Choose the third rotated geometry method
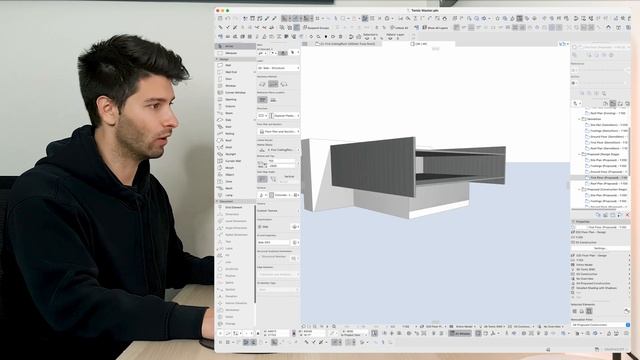The image size is (640, 360). click(284, 84)
